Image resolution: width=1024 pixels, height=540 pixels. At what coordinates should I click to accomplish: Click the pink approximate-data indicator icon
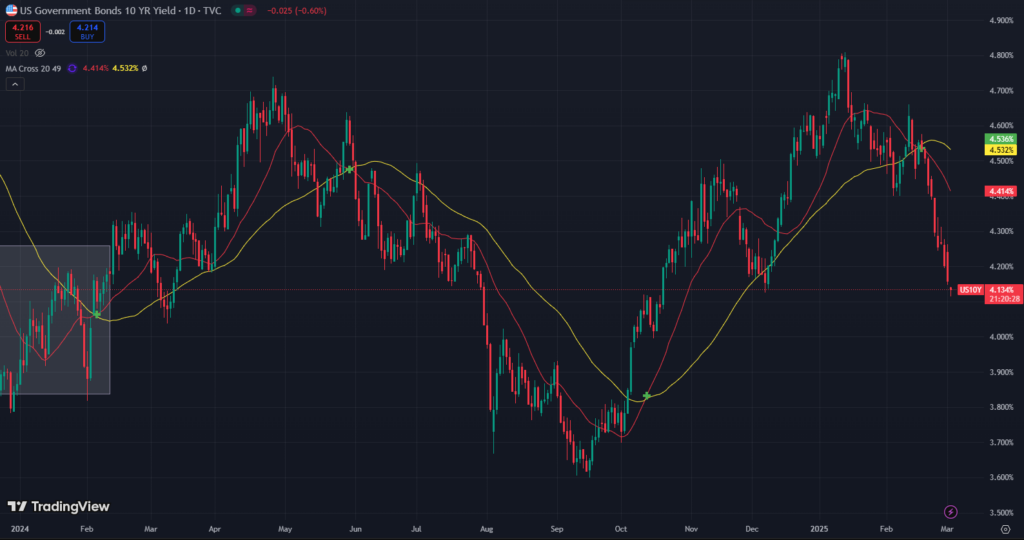click(x=249, y=10)
